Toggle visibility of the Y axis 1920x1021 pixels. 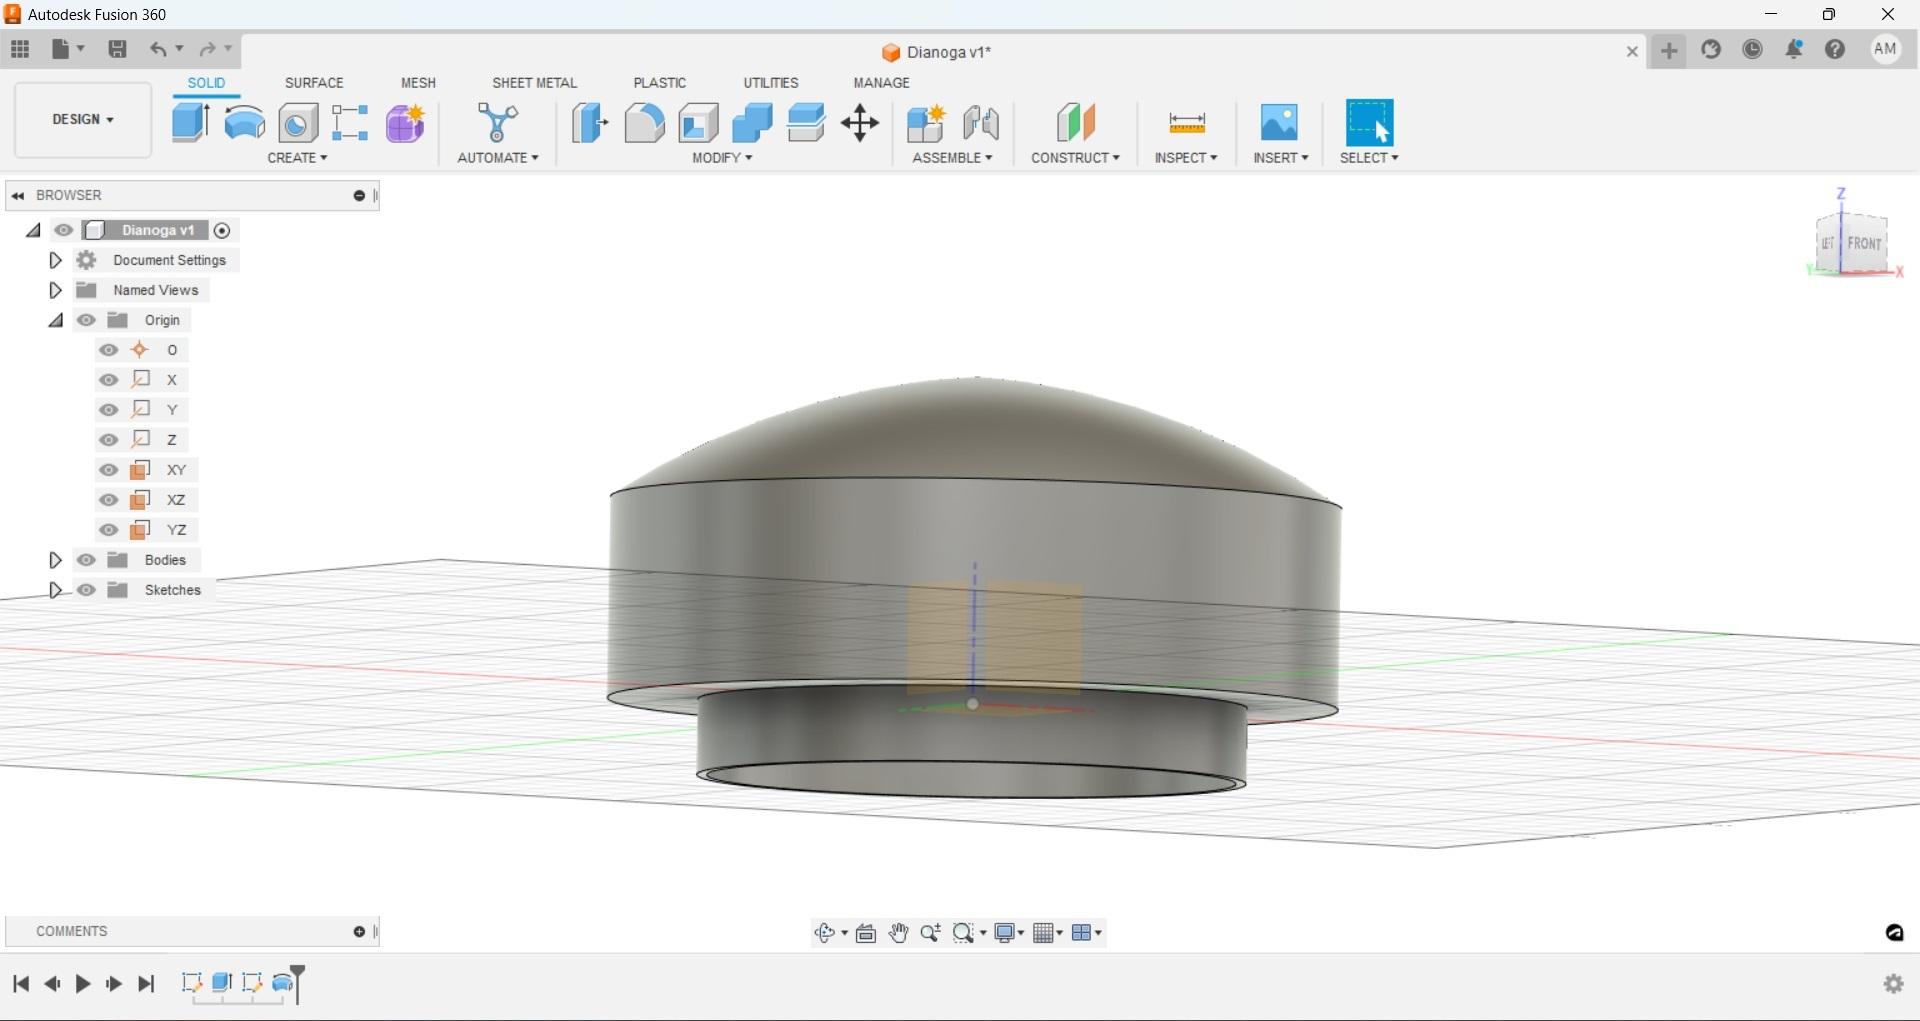click(x=109, y=410)
